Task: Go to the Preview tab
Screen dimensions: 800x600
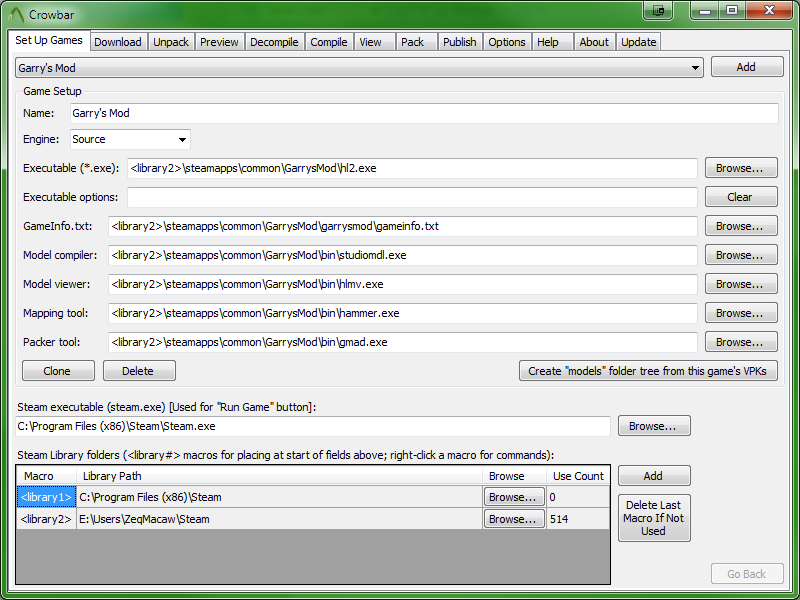Action: (x=219, y=42)
